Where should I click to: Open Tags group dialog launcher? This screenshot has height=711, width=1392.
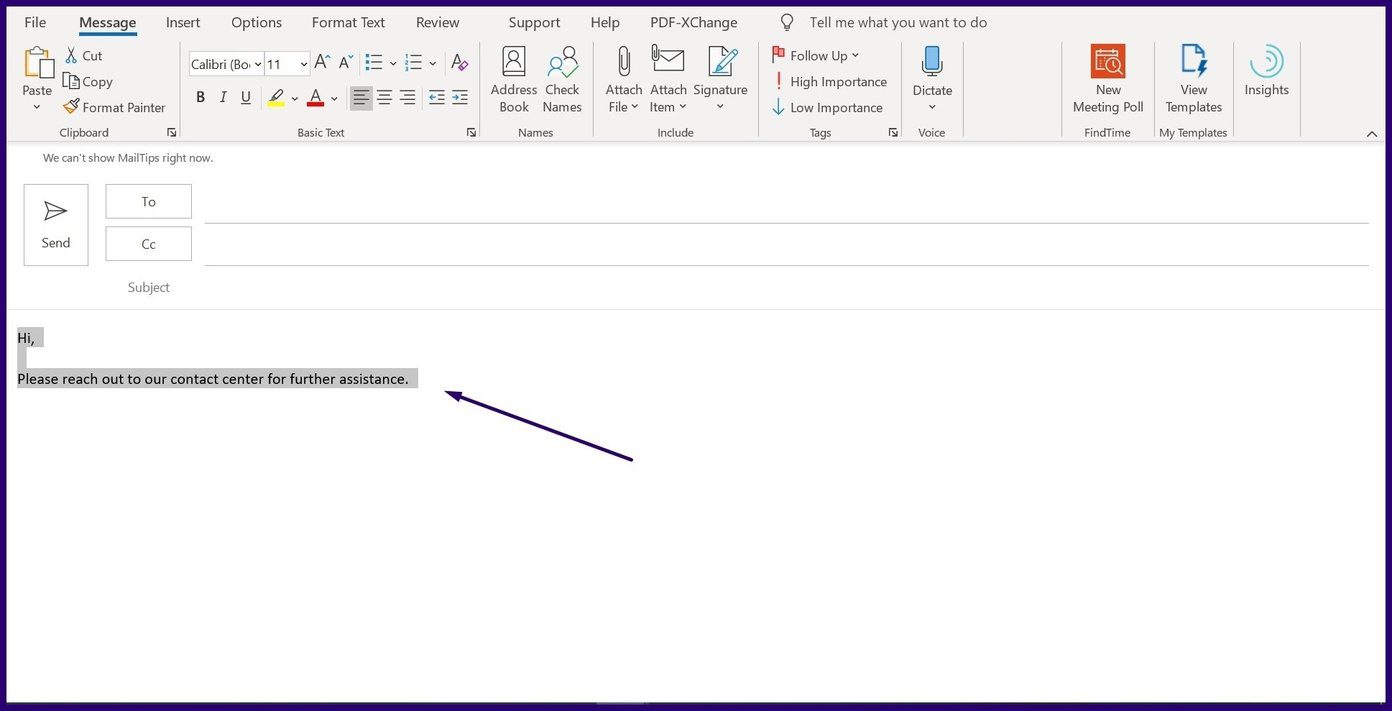tap(893, 133)
